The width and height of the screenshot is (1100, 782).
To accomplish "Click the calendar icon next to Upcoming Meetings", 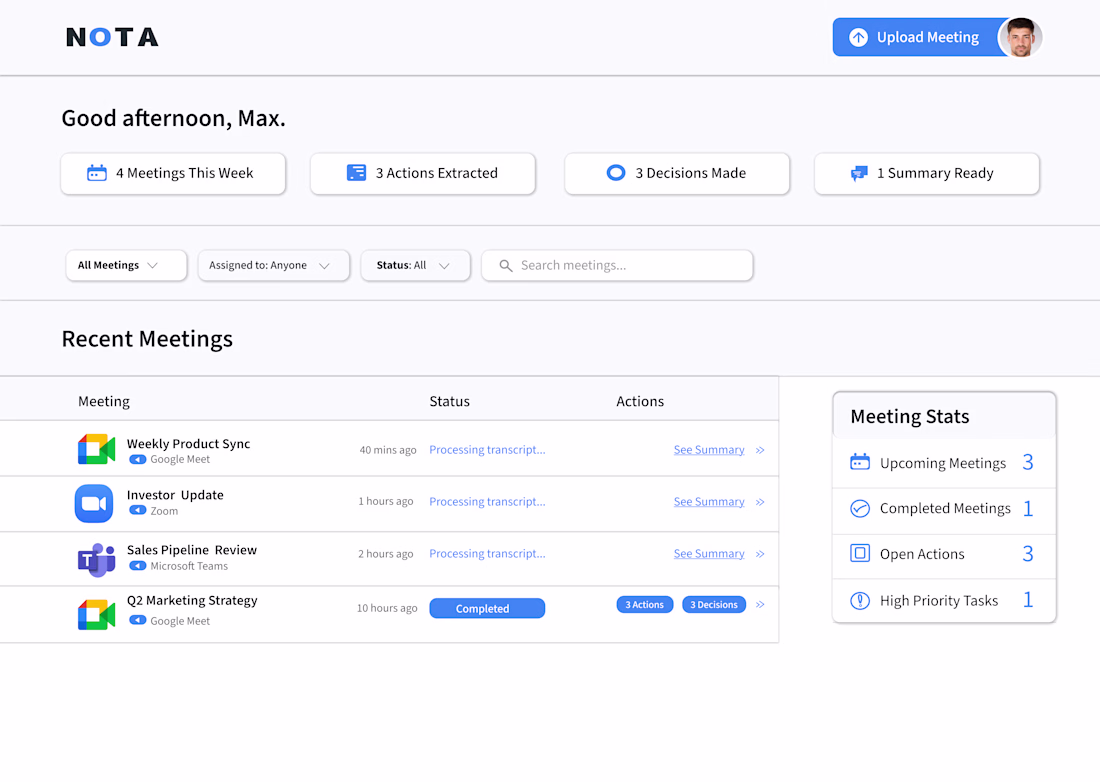I will click(x=859, y=461).
